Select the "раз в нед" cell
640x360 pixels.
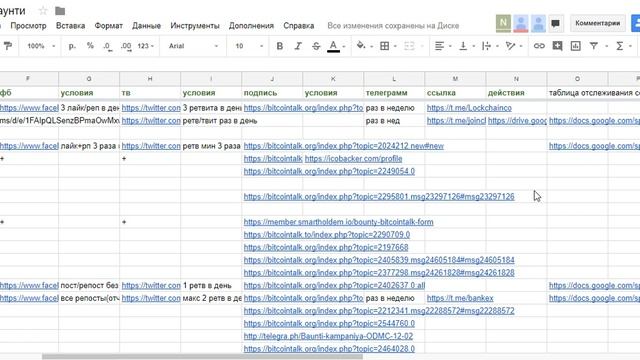pos(394,121)
